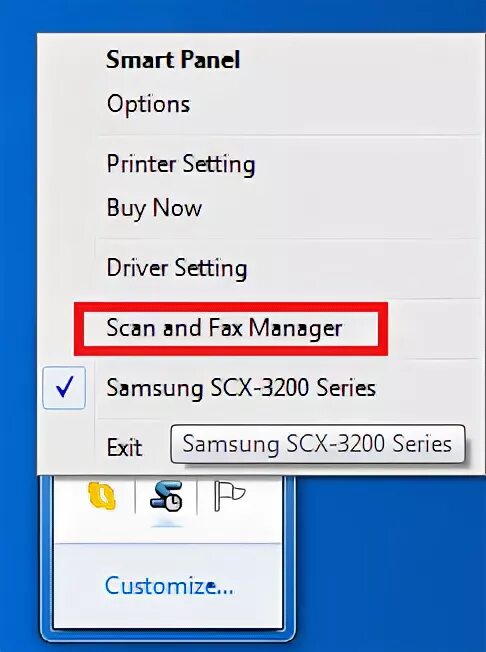
Task: Choose Options in the context menu
Action: coord(148,104)
